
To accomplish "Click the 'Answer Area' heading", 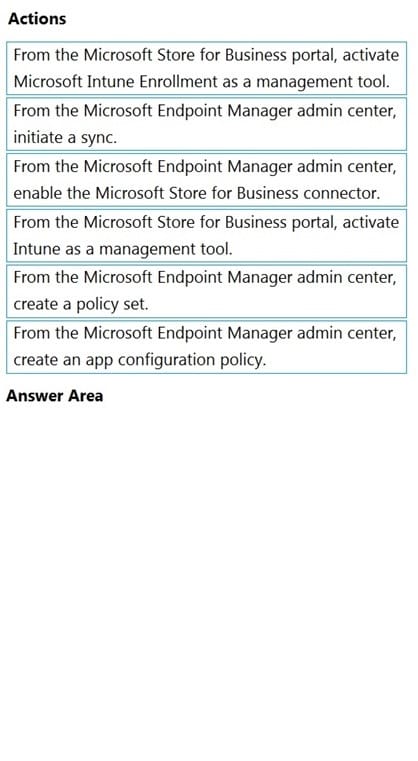I will coord(54,396).
